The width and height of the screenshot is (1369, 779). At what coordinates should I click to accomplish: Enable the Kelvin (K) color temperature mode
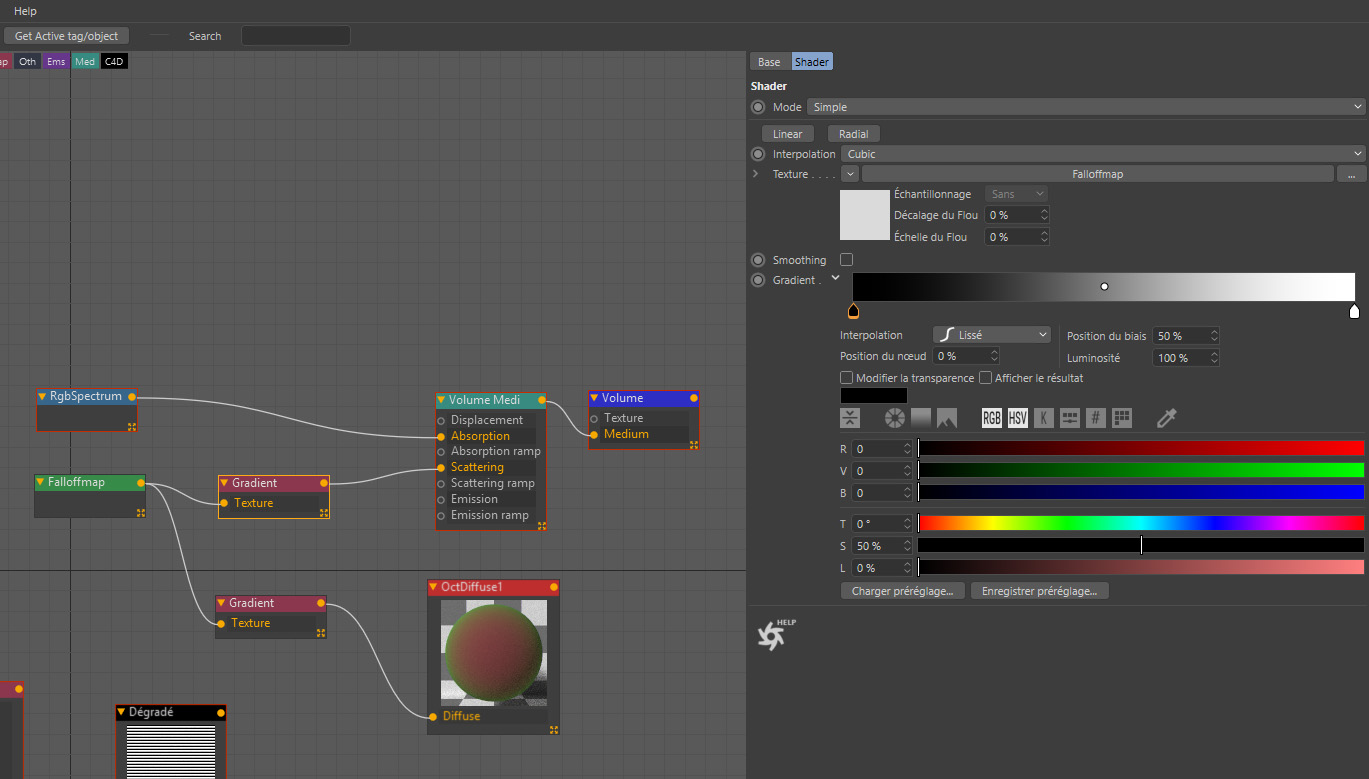tap(1044, 418)
